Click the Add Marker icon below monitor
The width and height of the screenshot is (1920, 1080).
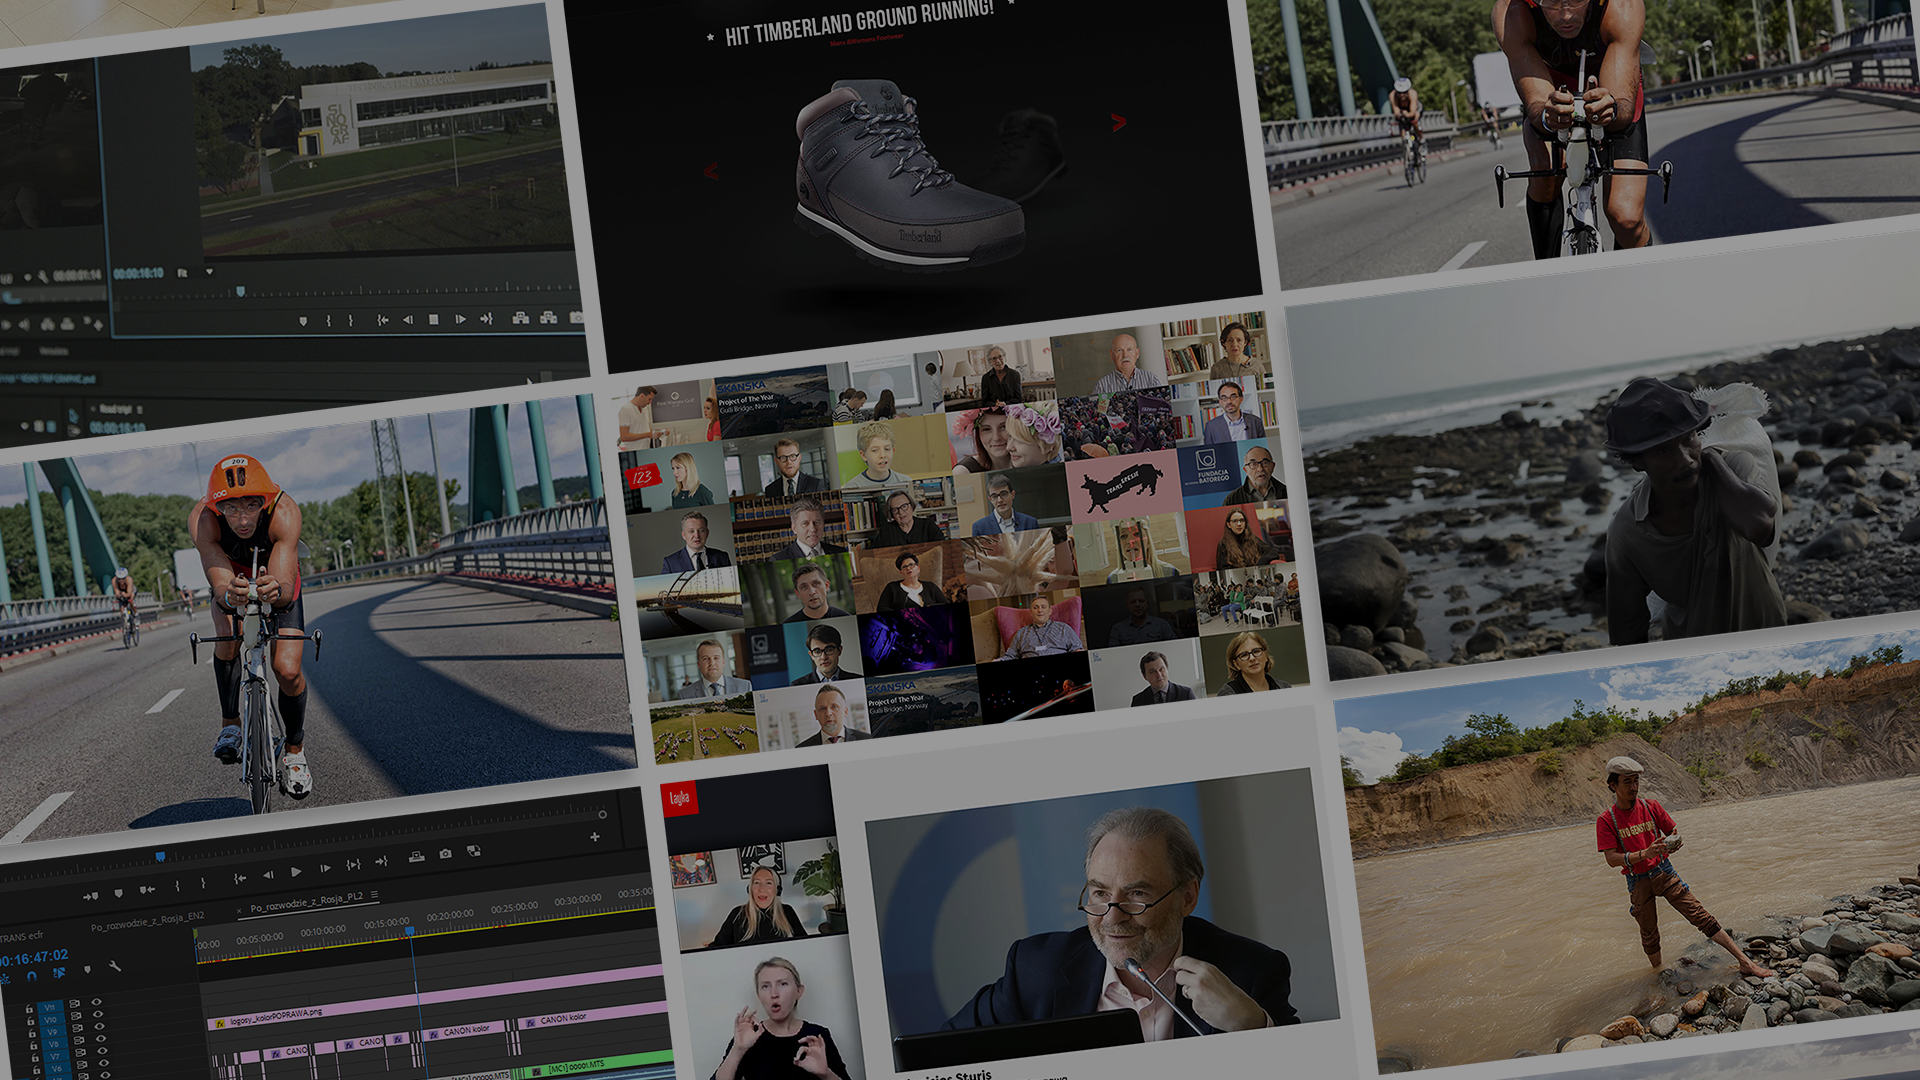[119, 892]
